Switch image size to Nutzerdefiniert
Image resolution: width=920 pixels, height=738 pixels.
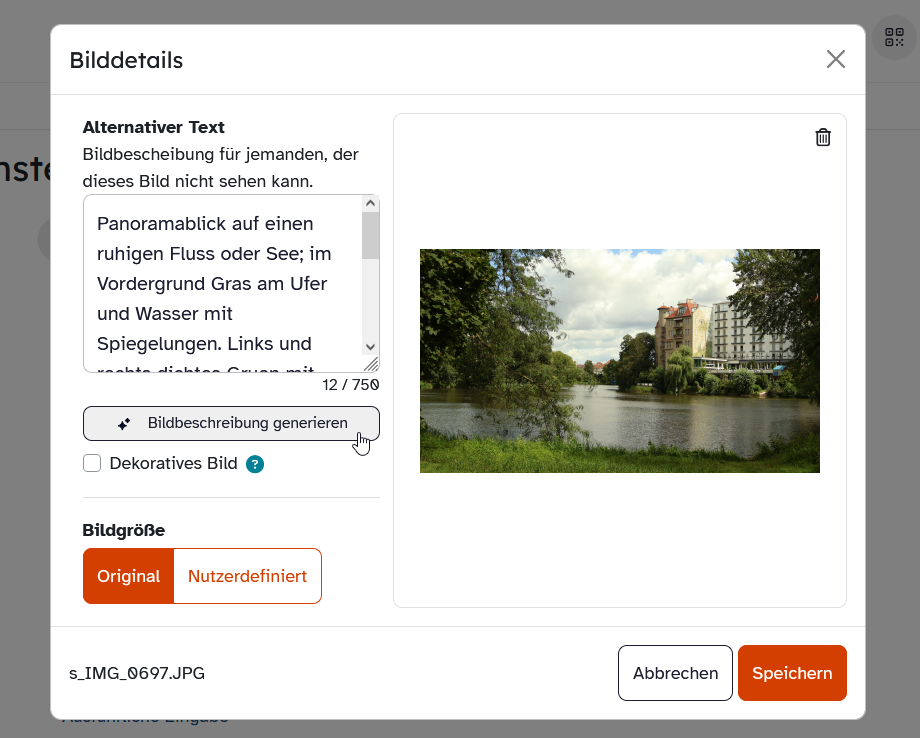247,576
